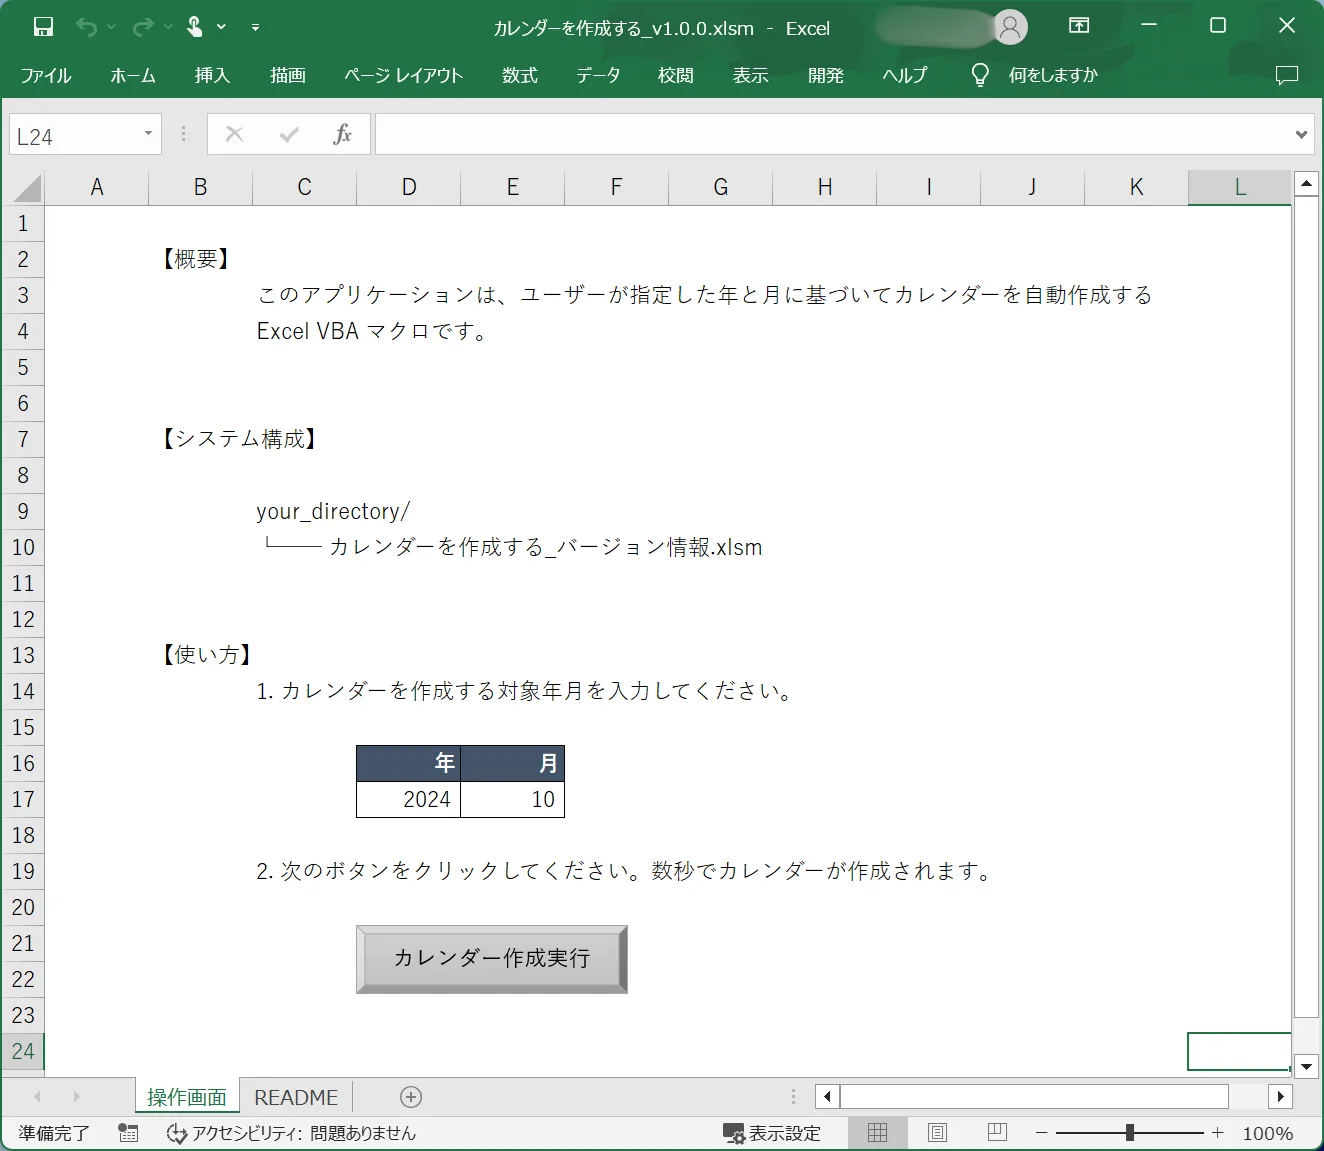This screenshot has height=1151, width=1324.
Task: Click the Name Box showing L24
Action: pyautogui.click(x=75, y=136)
